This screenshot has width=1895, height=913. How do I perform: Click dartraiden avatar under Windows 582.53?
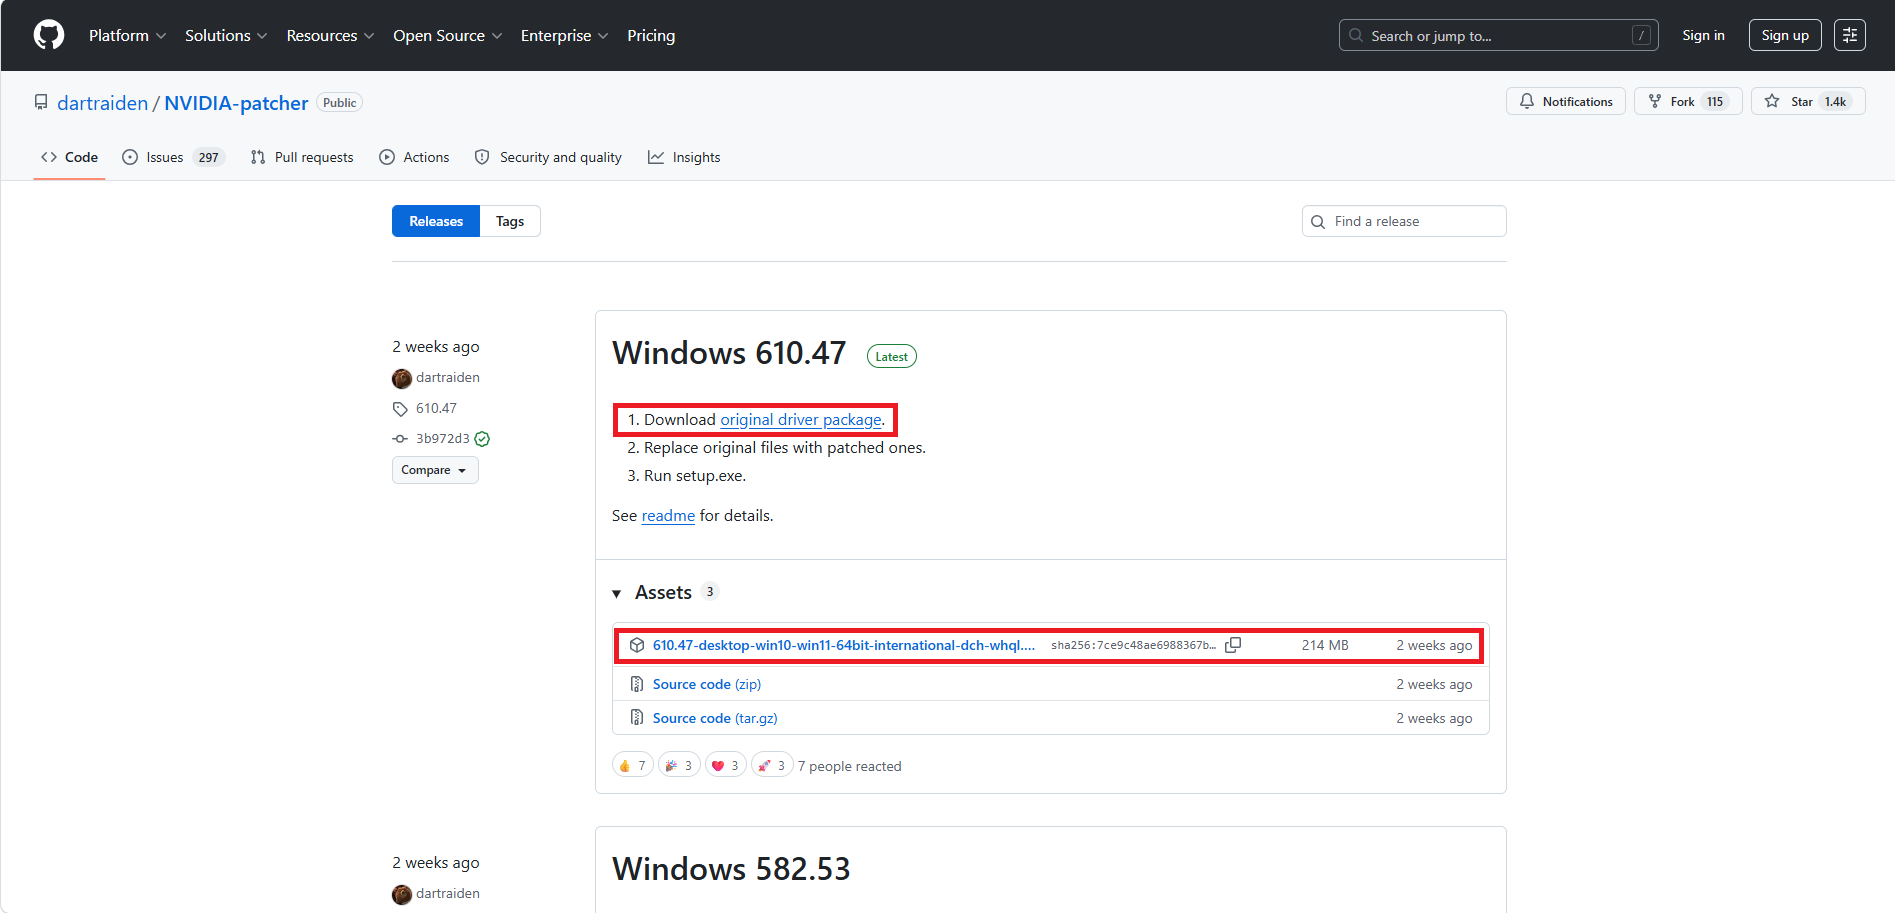click(402, 894)
